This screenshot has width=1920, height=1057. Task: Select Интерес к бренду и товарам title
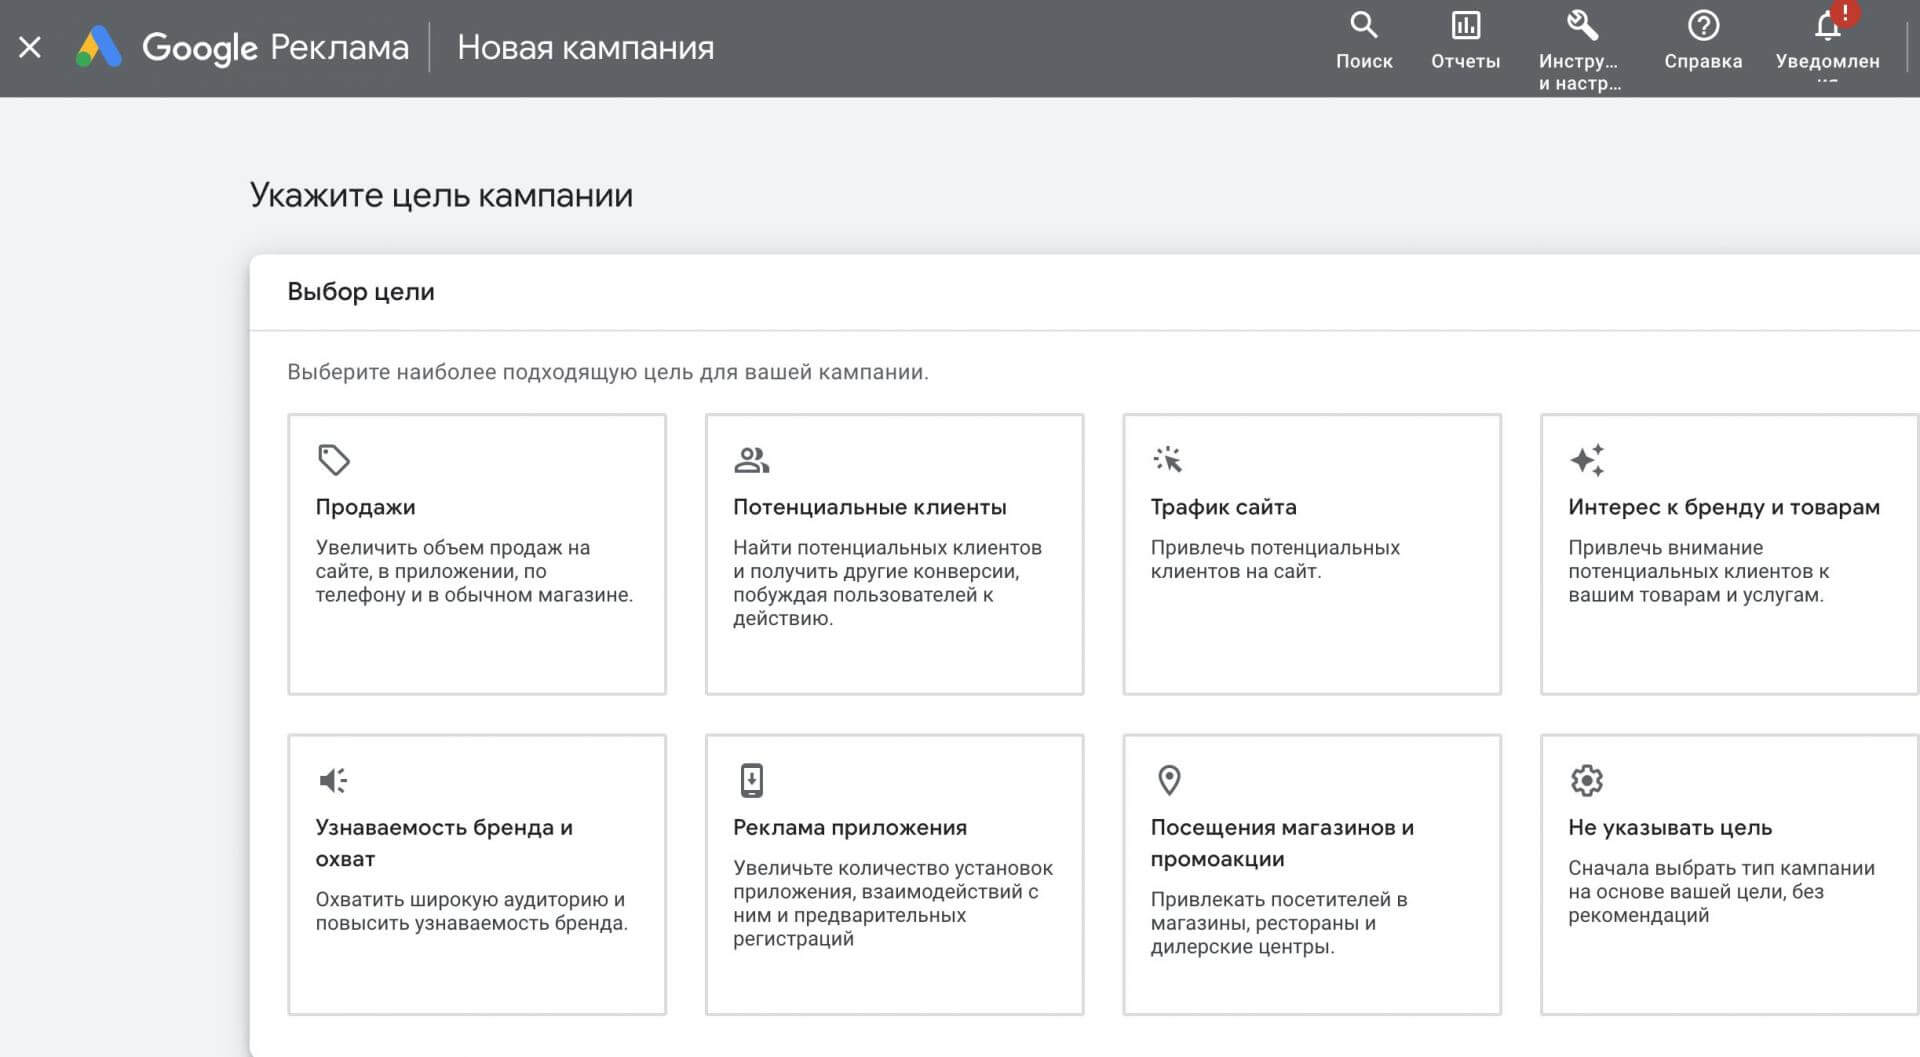(1724, 507)
